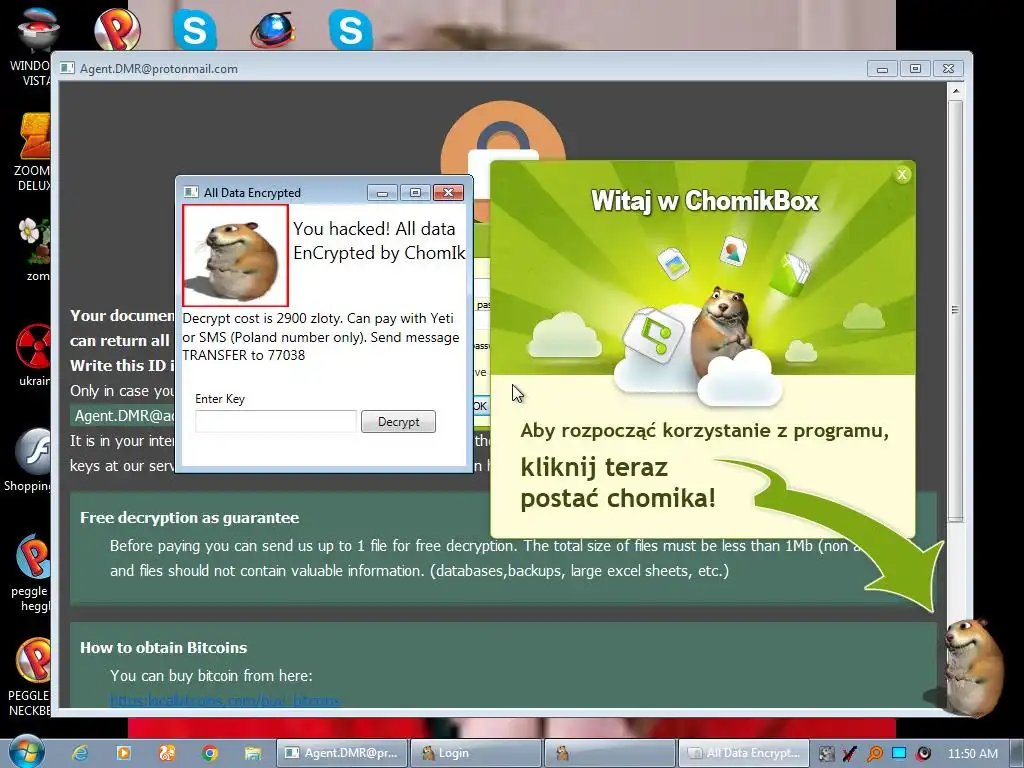Switch to Login taskbar window
This screenshot has height=768, width=1024.
click(x=476, y=753)
